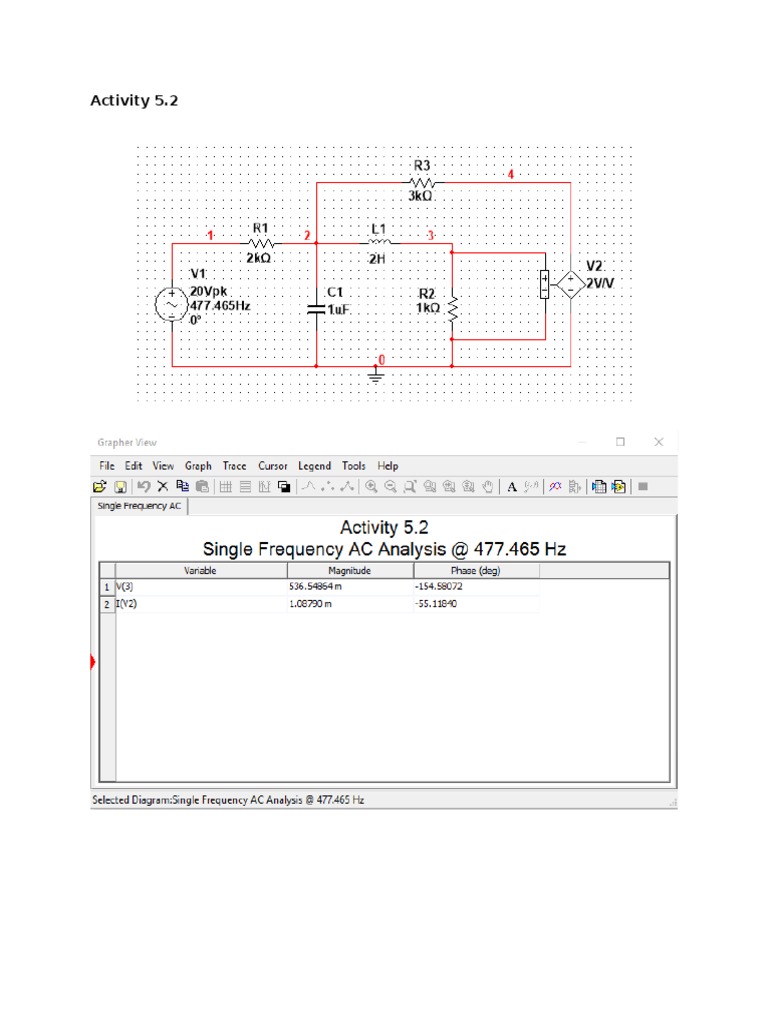Image resolution: width=768 pixels, height=1024 pixels.
Task: Click phase value -154.58072
Action: (439, 586)
